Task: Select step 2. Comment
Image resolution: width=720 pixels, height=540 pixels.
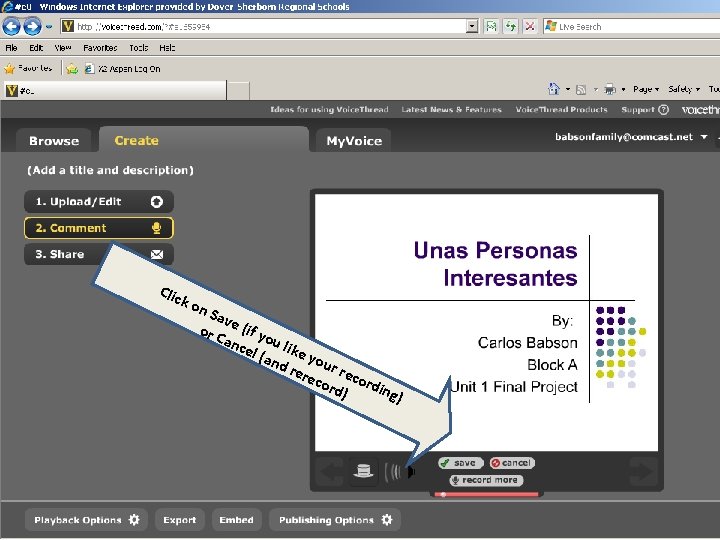Action: (99, 228)
